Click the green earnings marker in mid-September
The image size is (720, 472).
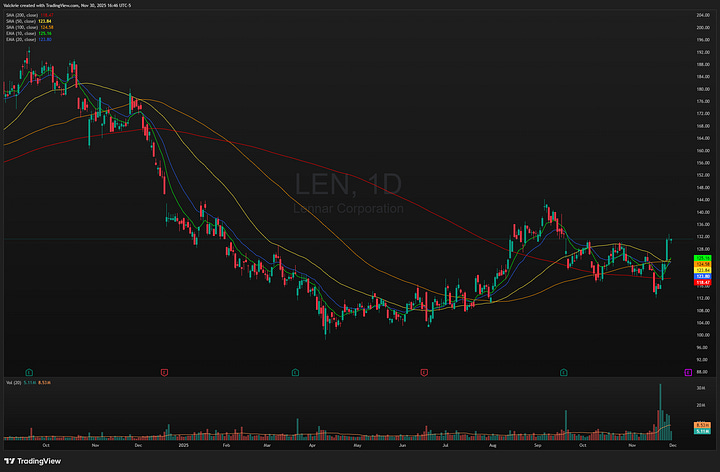(563, 372)
